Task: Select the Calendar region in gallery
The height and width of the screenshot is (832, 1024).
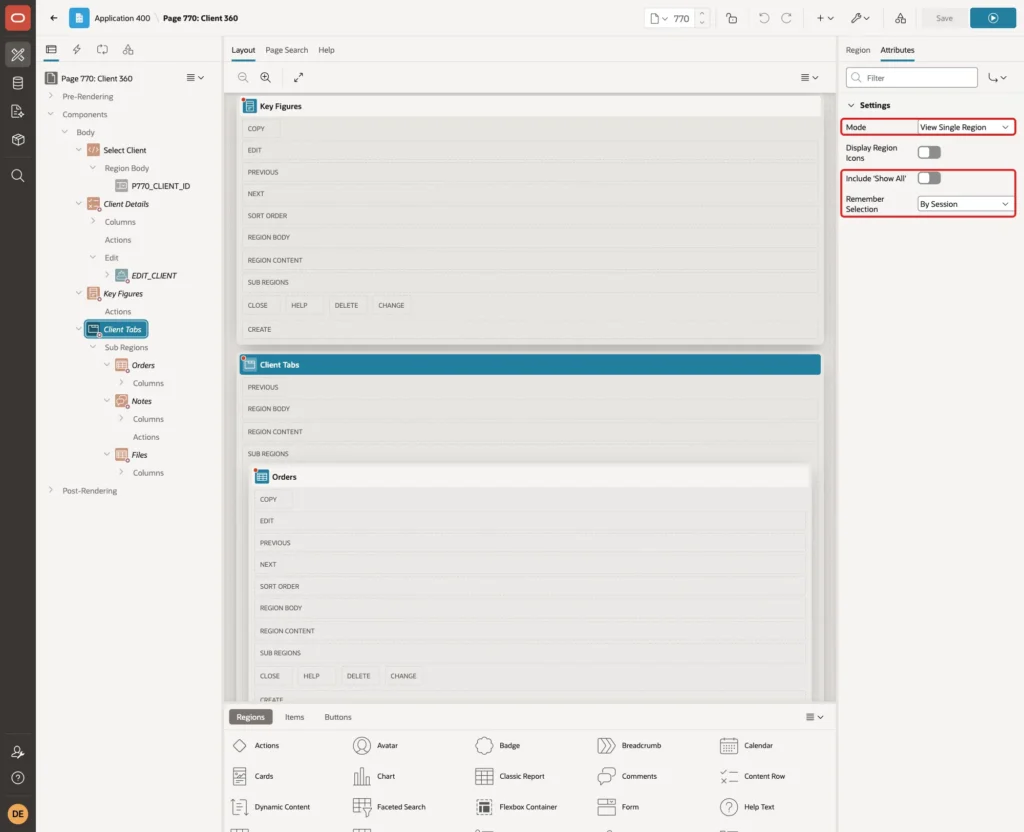Action: 746,745
